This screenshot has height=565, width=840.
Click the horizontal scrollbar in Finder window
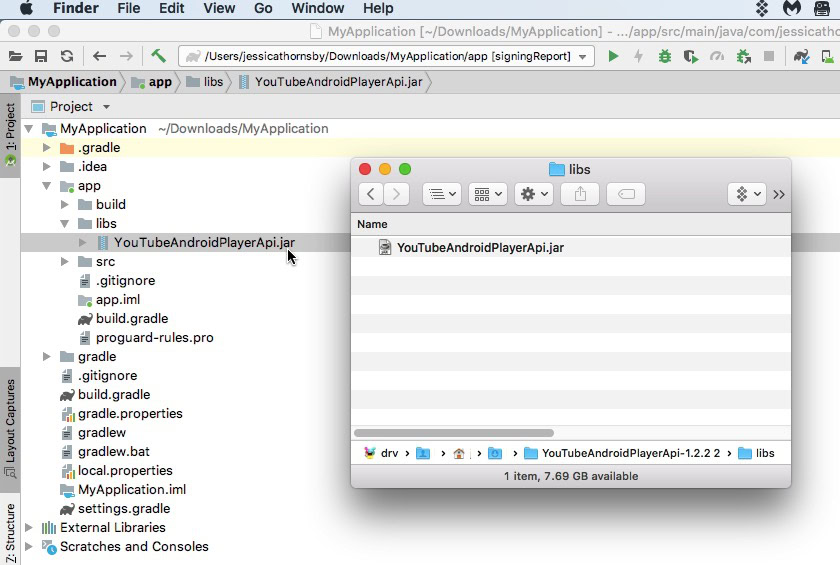coord(455,433)
